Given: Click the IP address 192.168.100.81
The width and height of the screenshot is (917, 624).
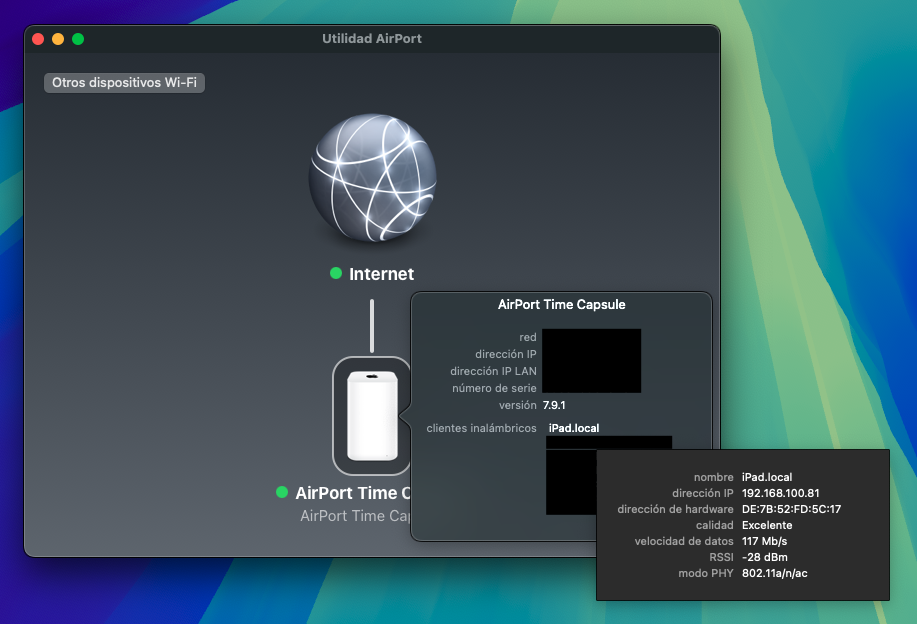Looking at the screenshot, I should [x=780, y=493].
